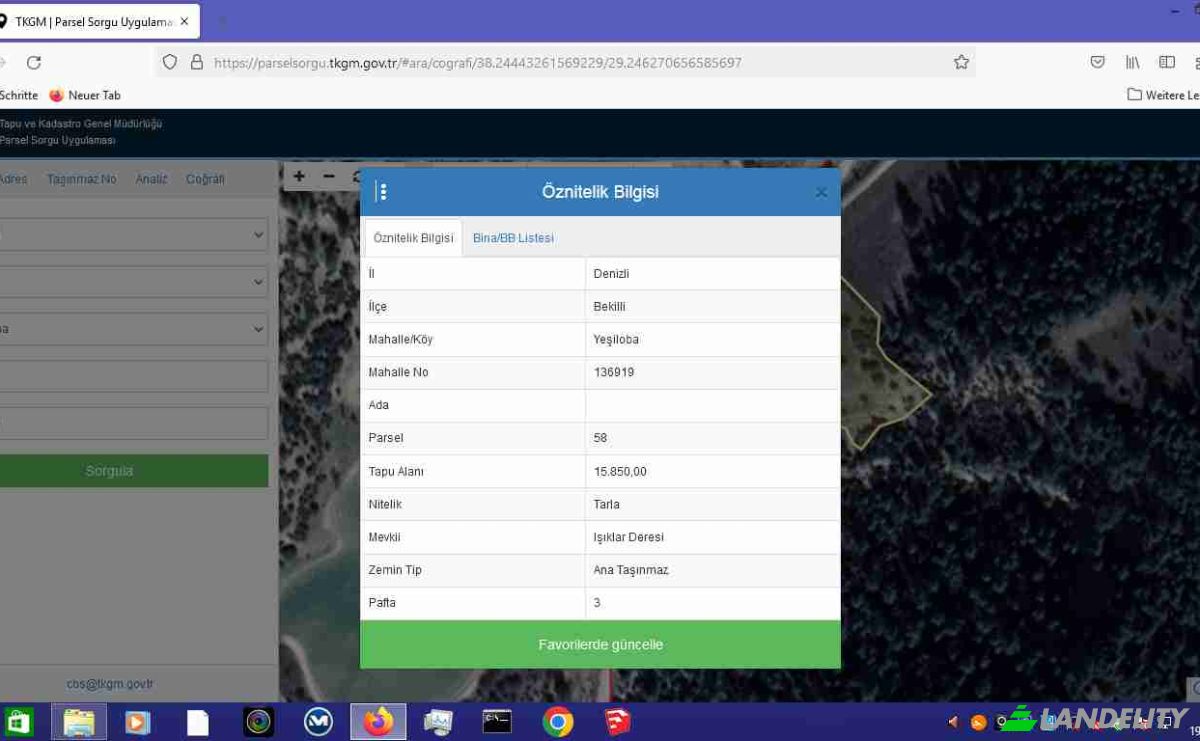Switch to Firefox in the taskbar
The height and width of the screenshot is (741, 1200).
click(378, 721)
